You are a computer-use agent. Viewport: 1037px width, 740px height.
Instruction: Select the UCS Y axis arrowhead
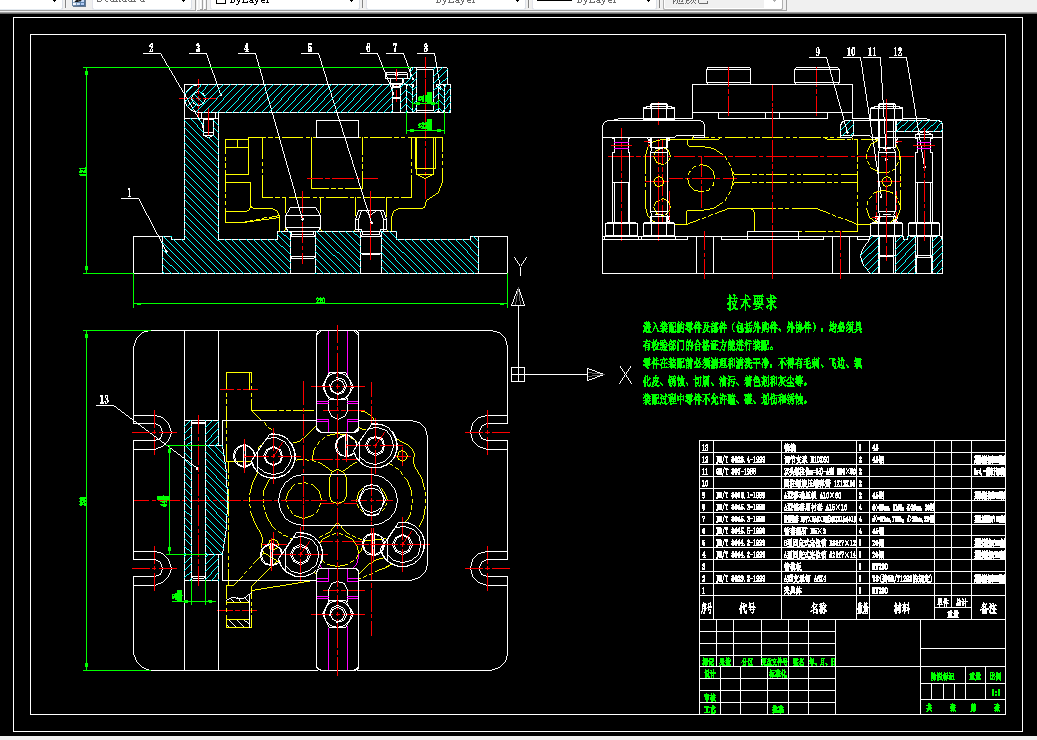tap(518, 297)
